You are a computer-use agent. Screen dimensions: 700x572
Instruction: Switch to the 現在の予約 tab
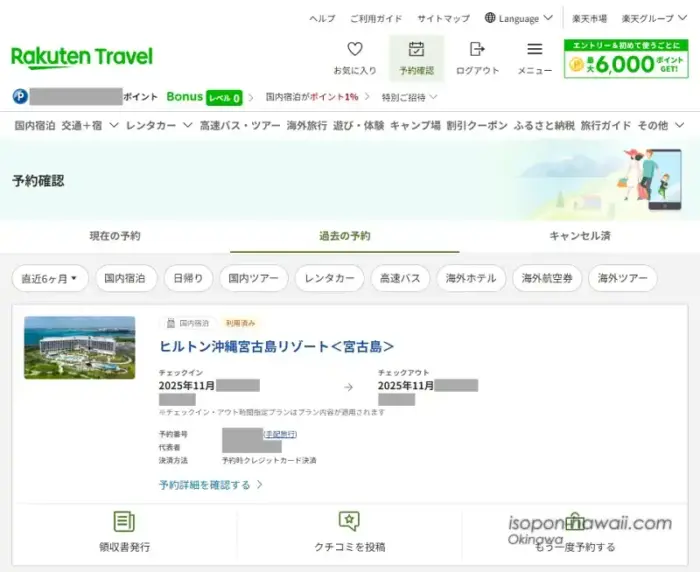coord(115,236)
